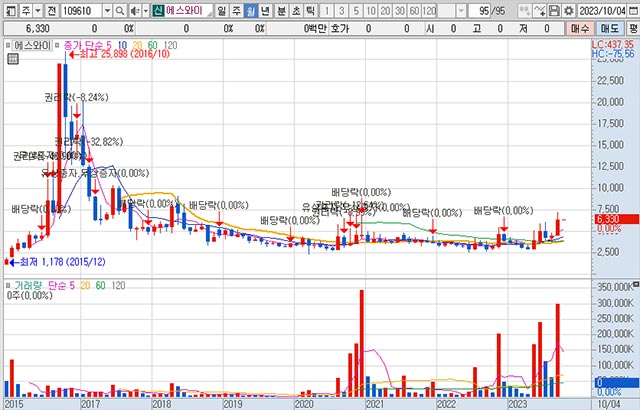
Task: Select the green 60 price average legend
Action: pyautogui.click(x=153, y=45)
